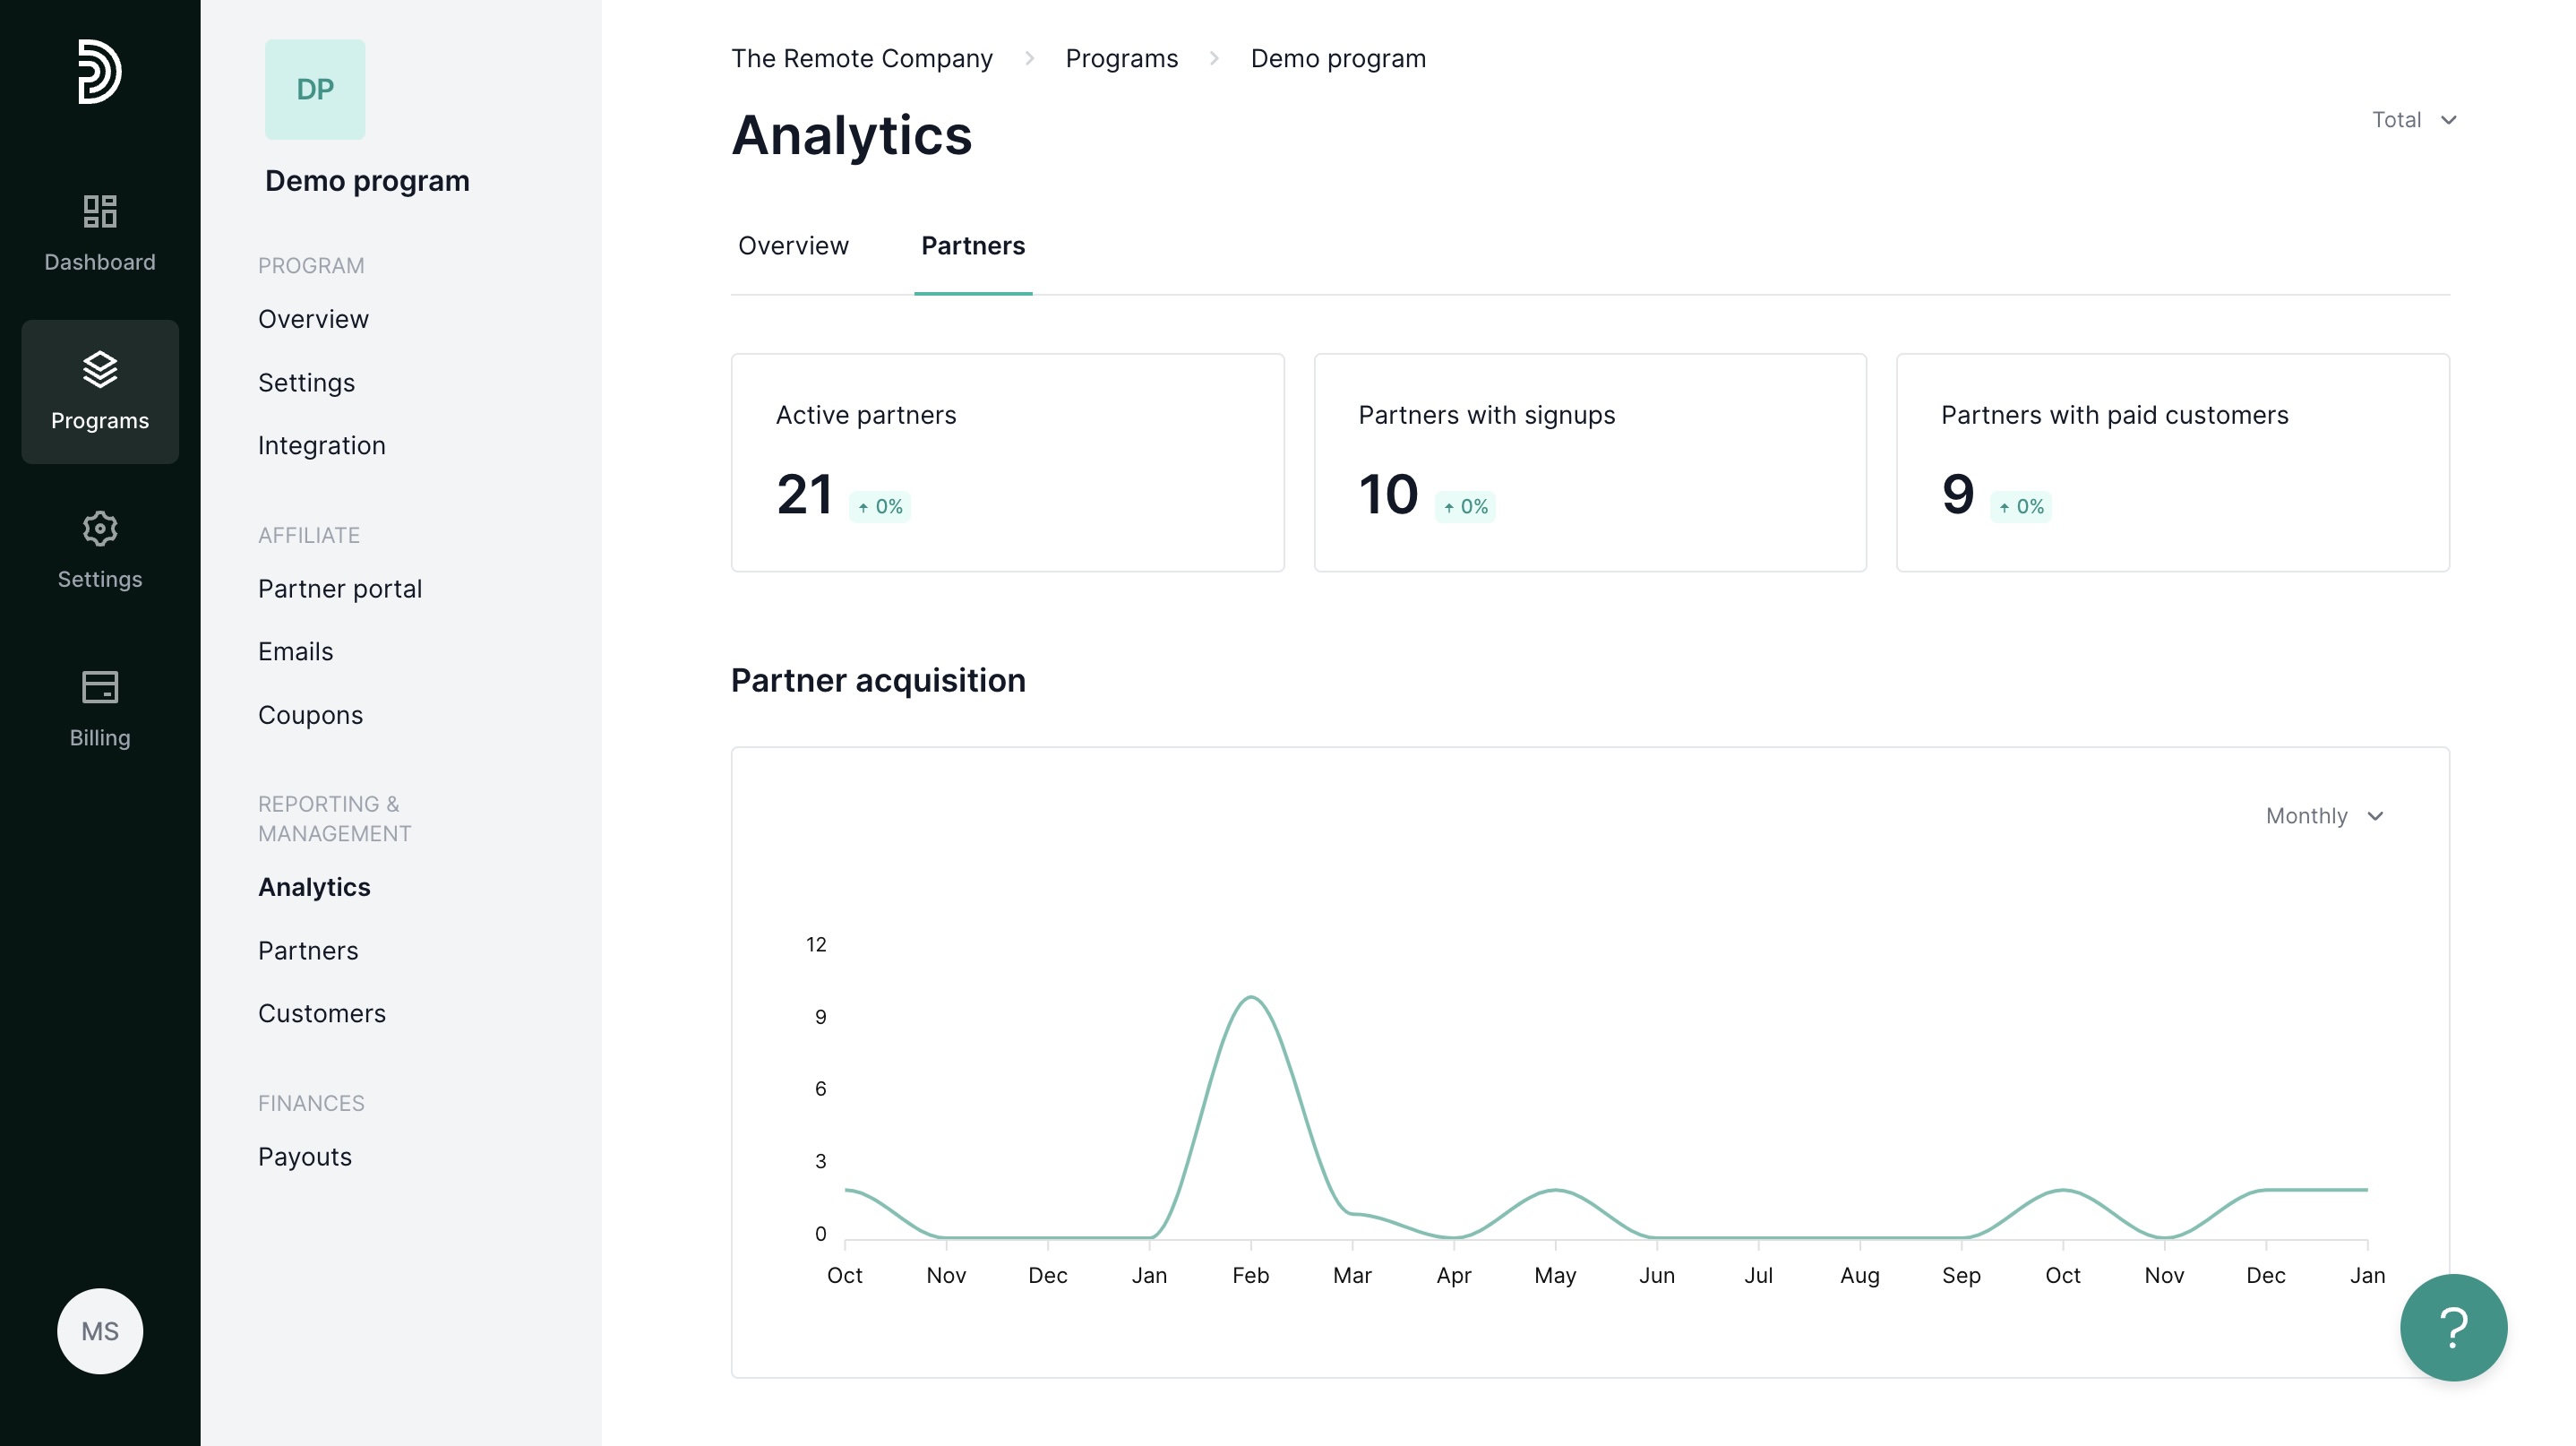Screen dimensions: 2576x1446
Task: Open Partners in Reporting menu
Action: click(308, 951)
